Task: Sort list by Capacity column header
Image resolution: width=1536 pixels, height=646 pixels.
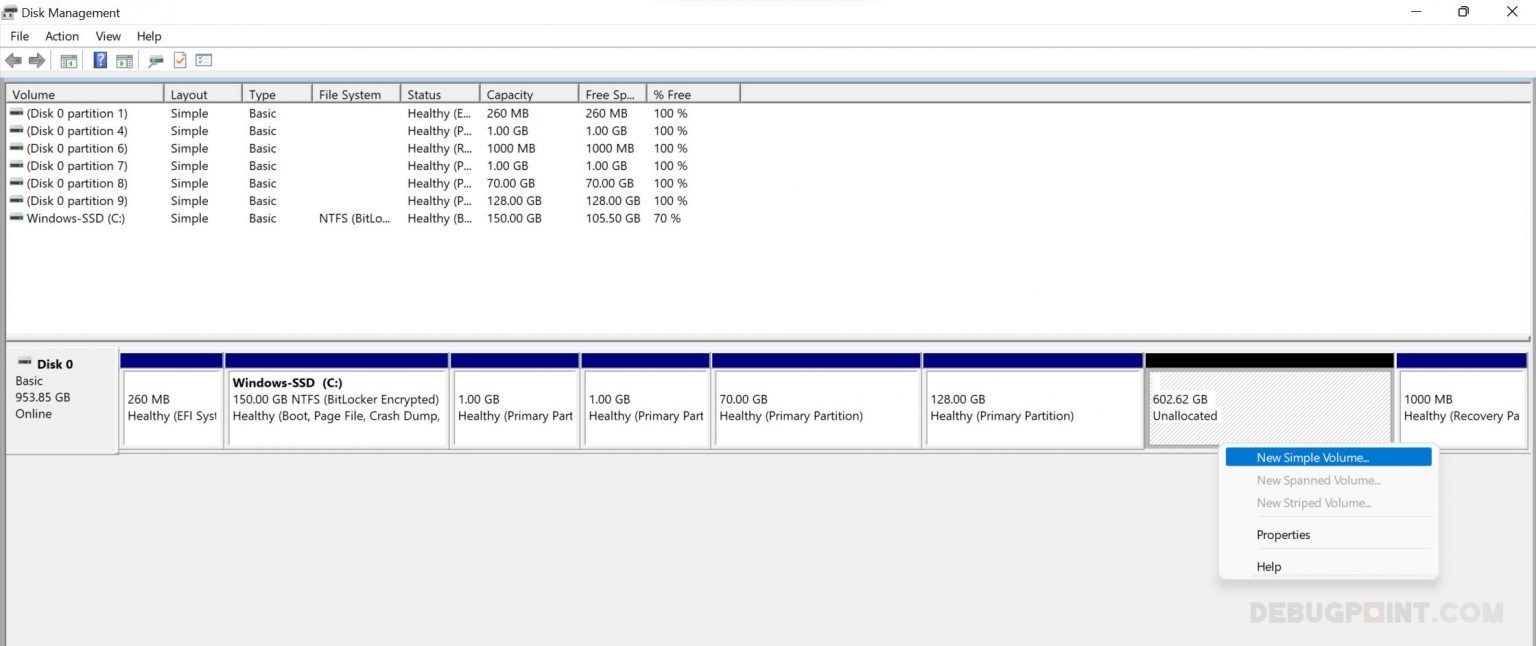Action: [510, 95]
